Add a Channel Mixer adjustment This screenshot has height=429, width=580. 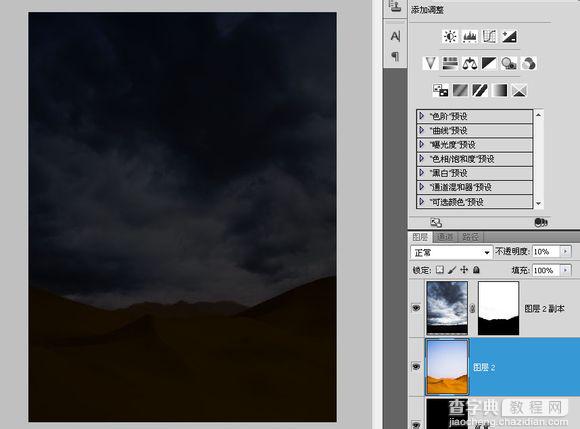coord(528,63)
